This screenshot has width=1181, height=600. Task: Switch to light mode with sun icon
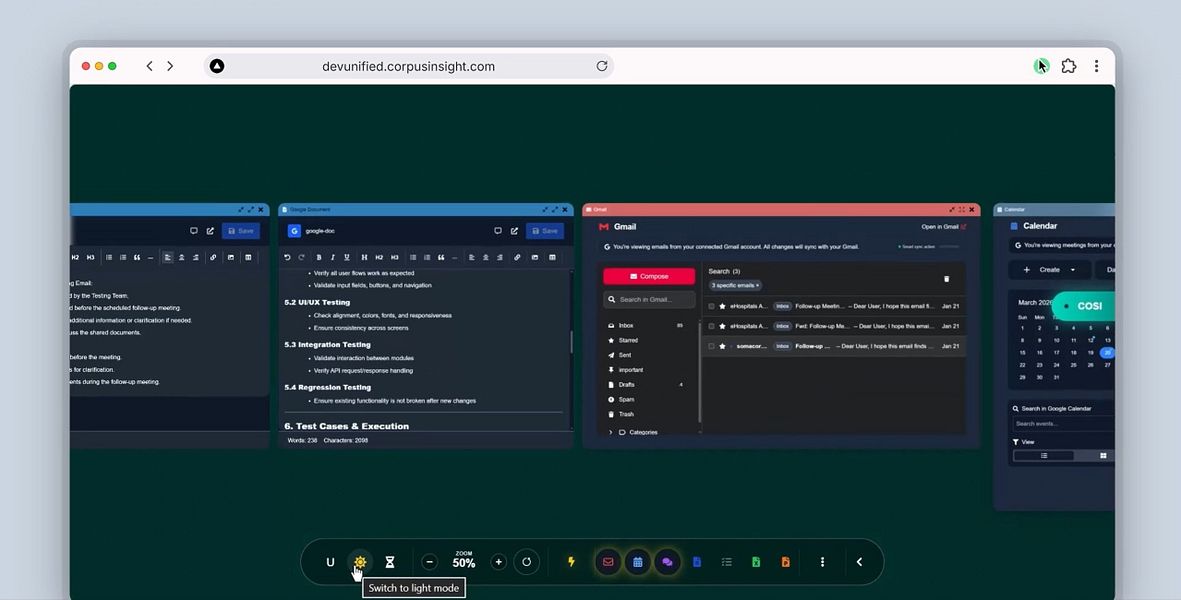(x=360, y=562)
